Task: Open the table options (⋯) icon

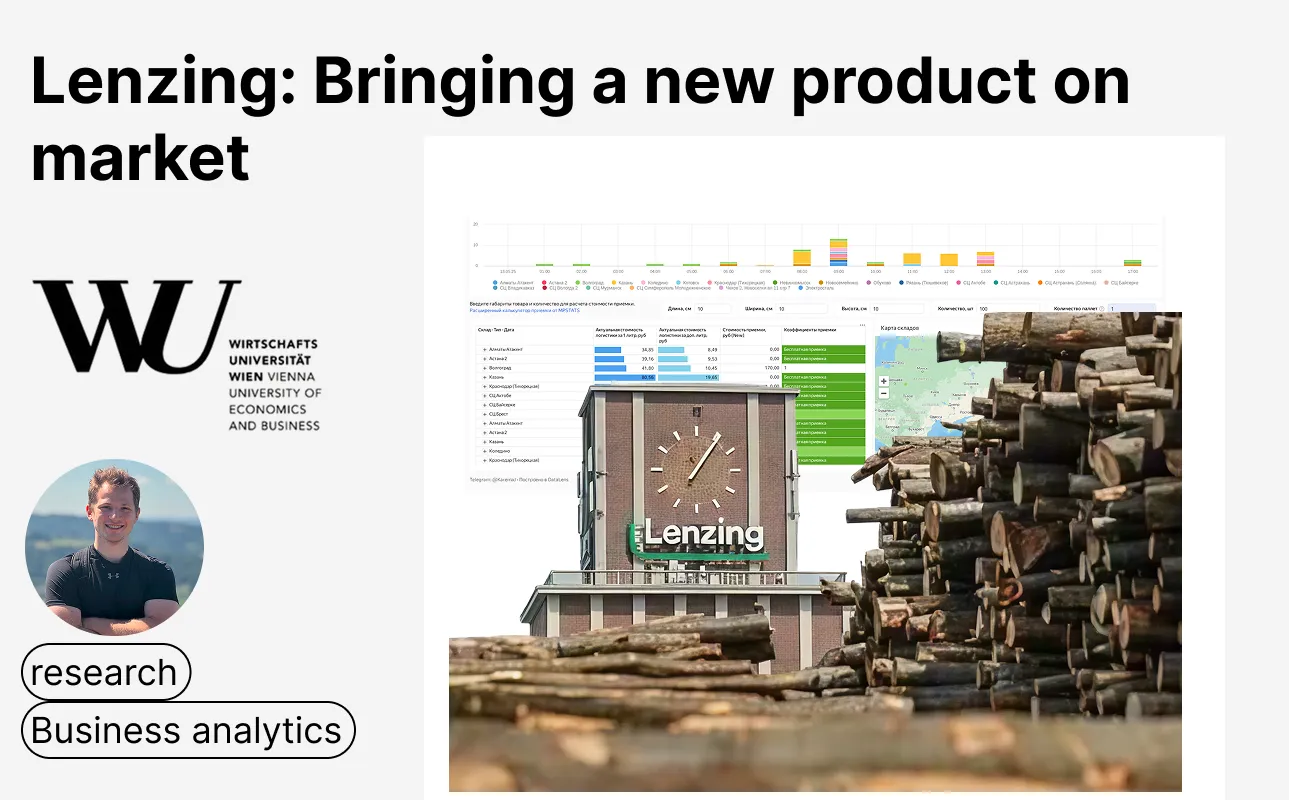Action: (x=861, y=324)
